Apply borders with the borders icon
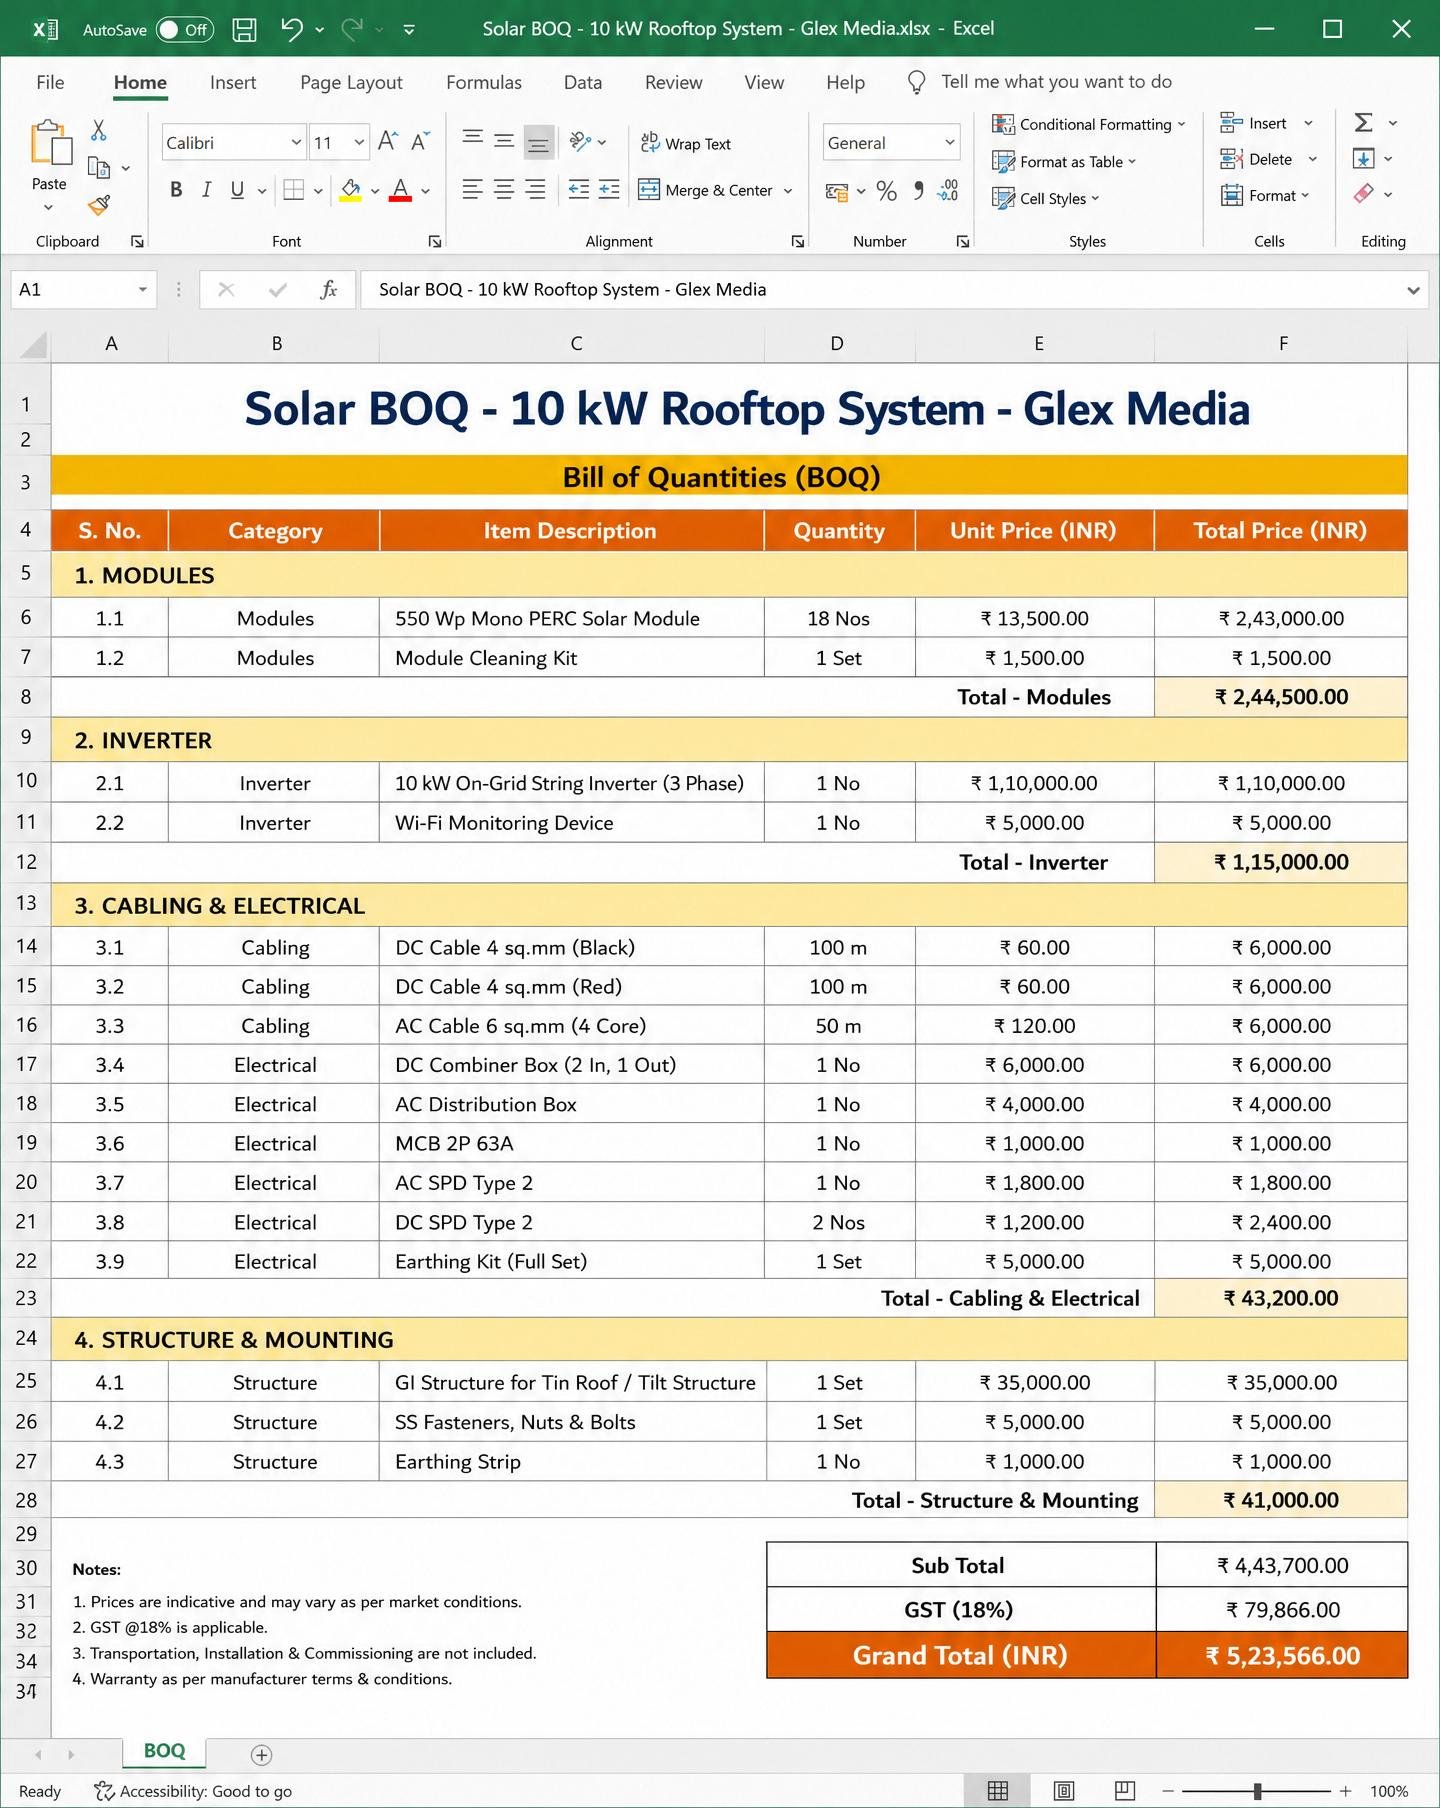 (293, 190)
